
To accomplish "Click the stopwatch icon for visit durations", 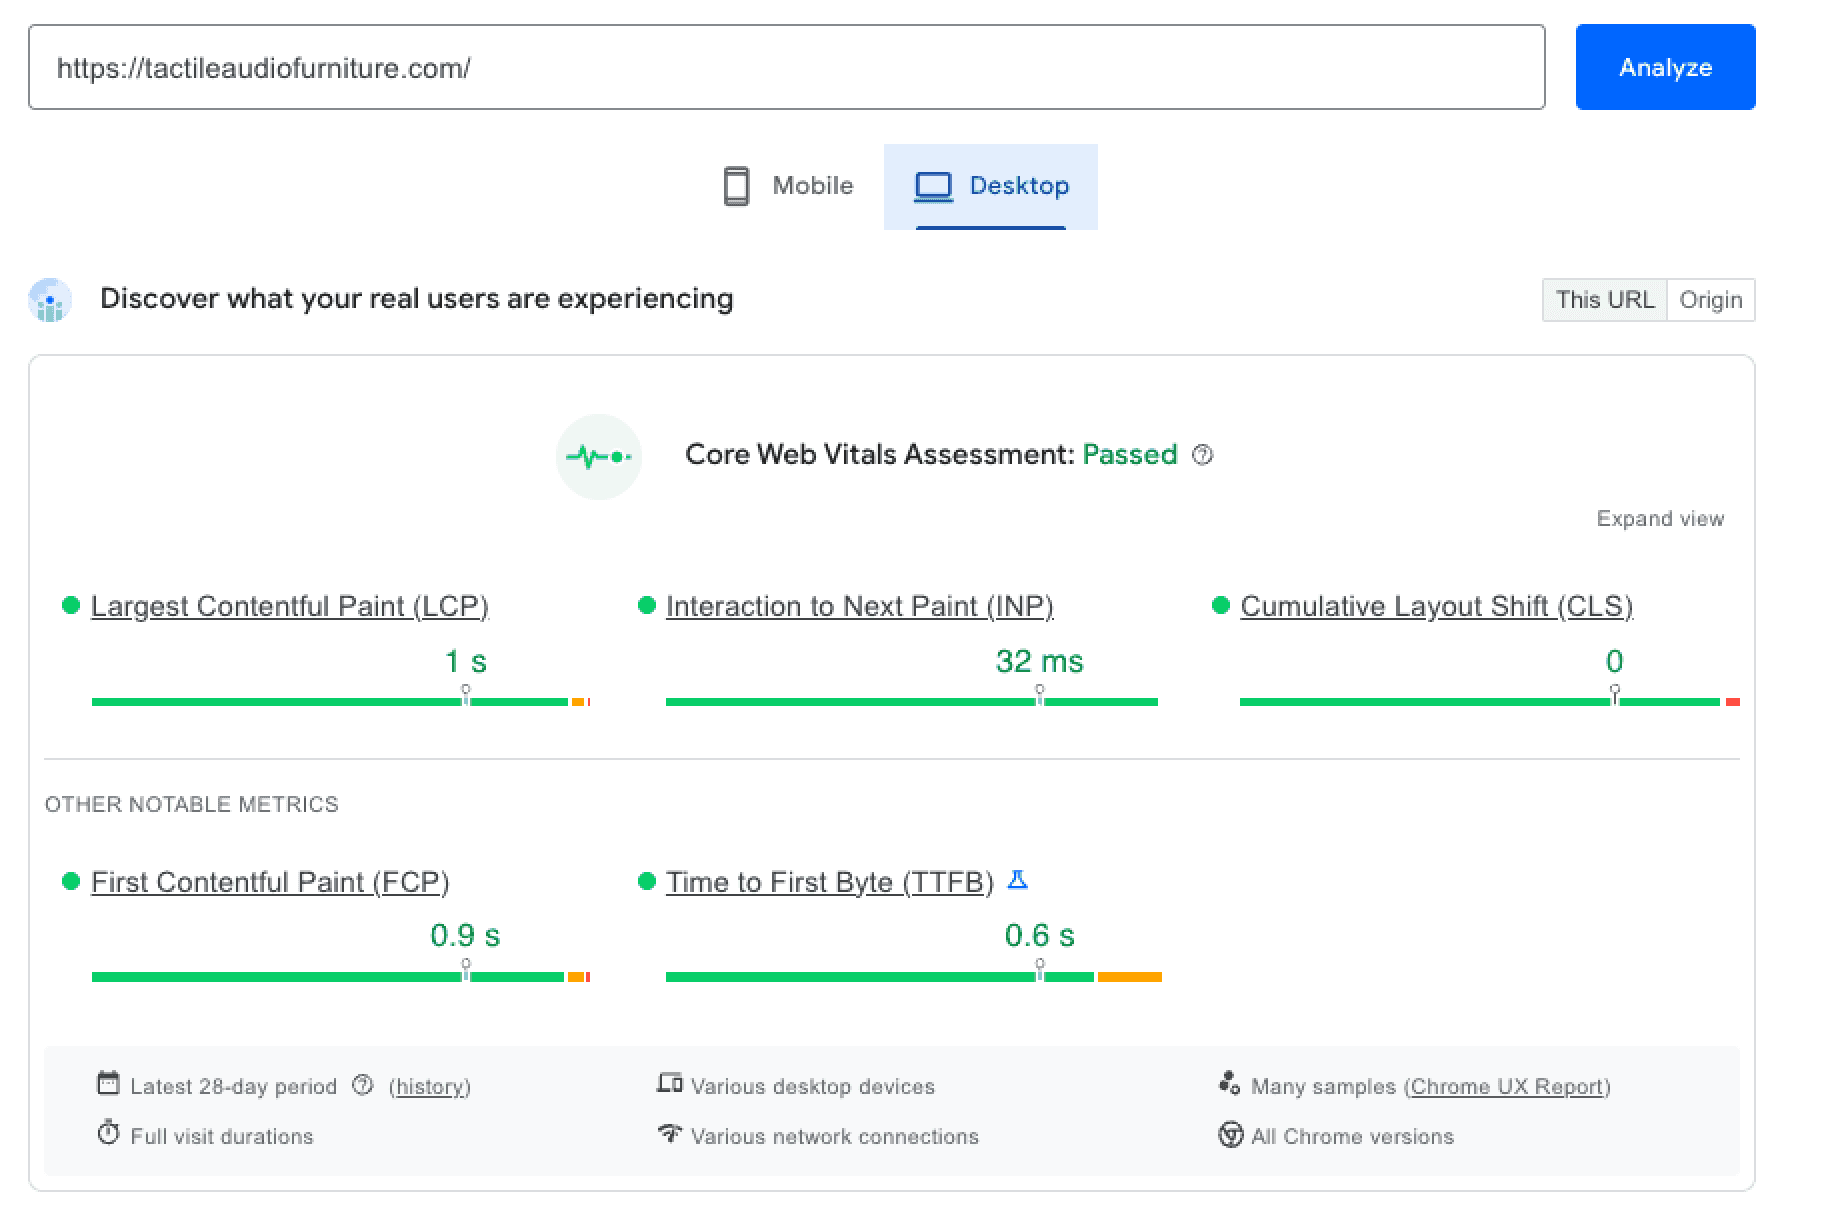I will [x=108, y=1134].
